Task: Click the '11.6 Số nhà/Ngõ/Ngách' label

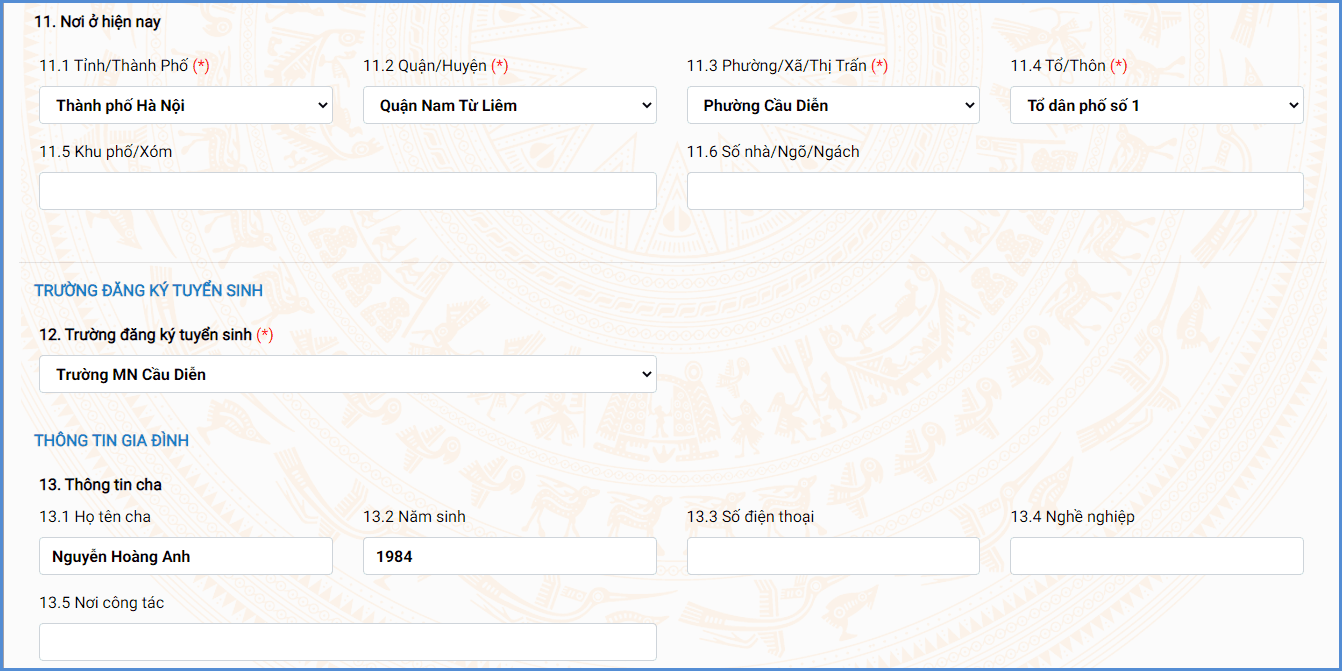Action: 772,152
